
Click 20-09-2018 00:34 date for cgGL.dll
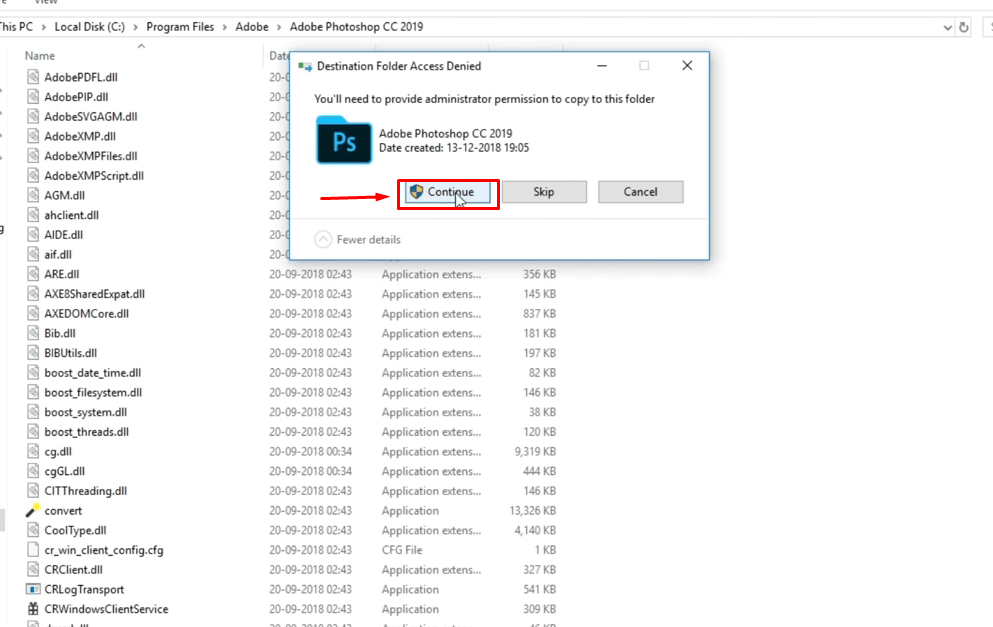[x=310, y=471]
